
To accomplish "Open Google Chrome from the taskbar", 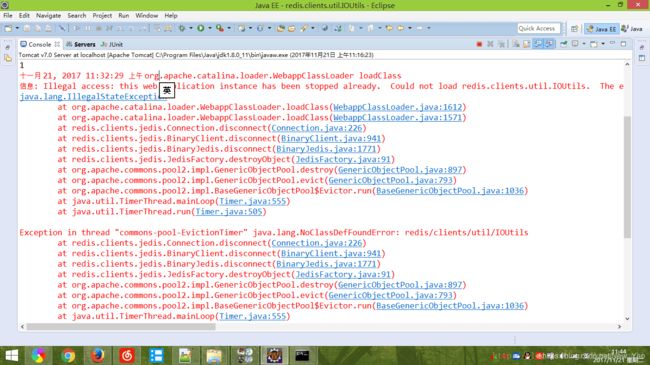I will pyautogui.click(x=68, y=355).
